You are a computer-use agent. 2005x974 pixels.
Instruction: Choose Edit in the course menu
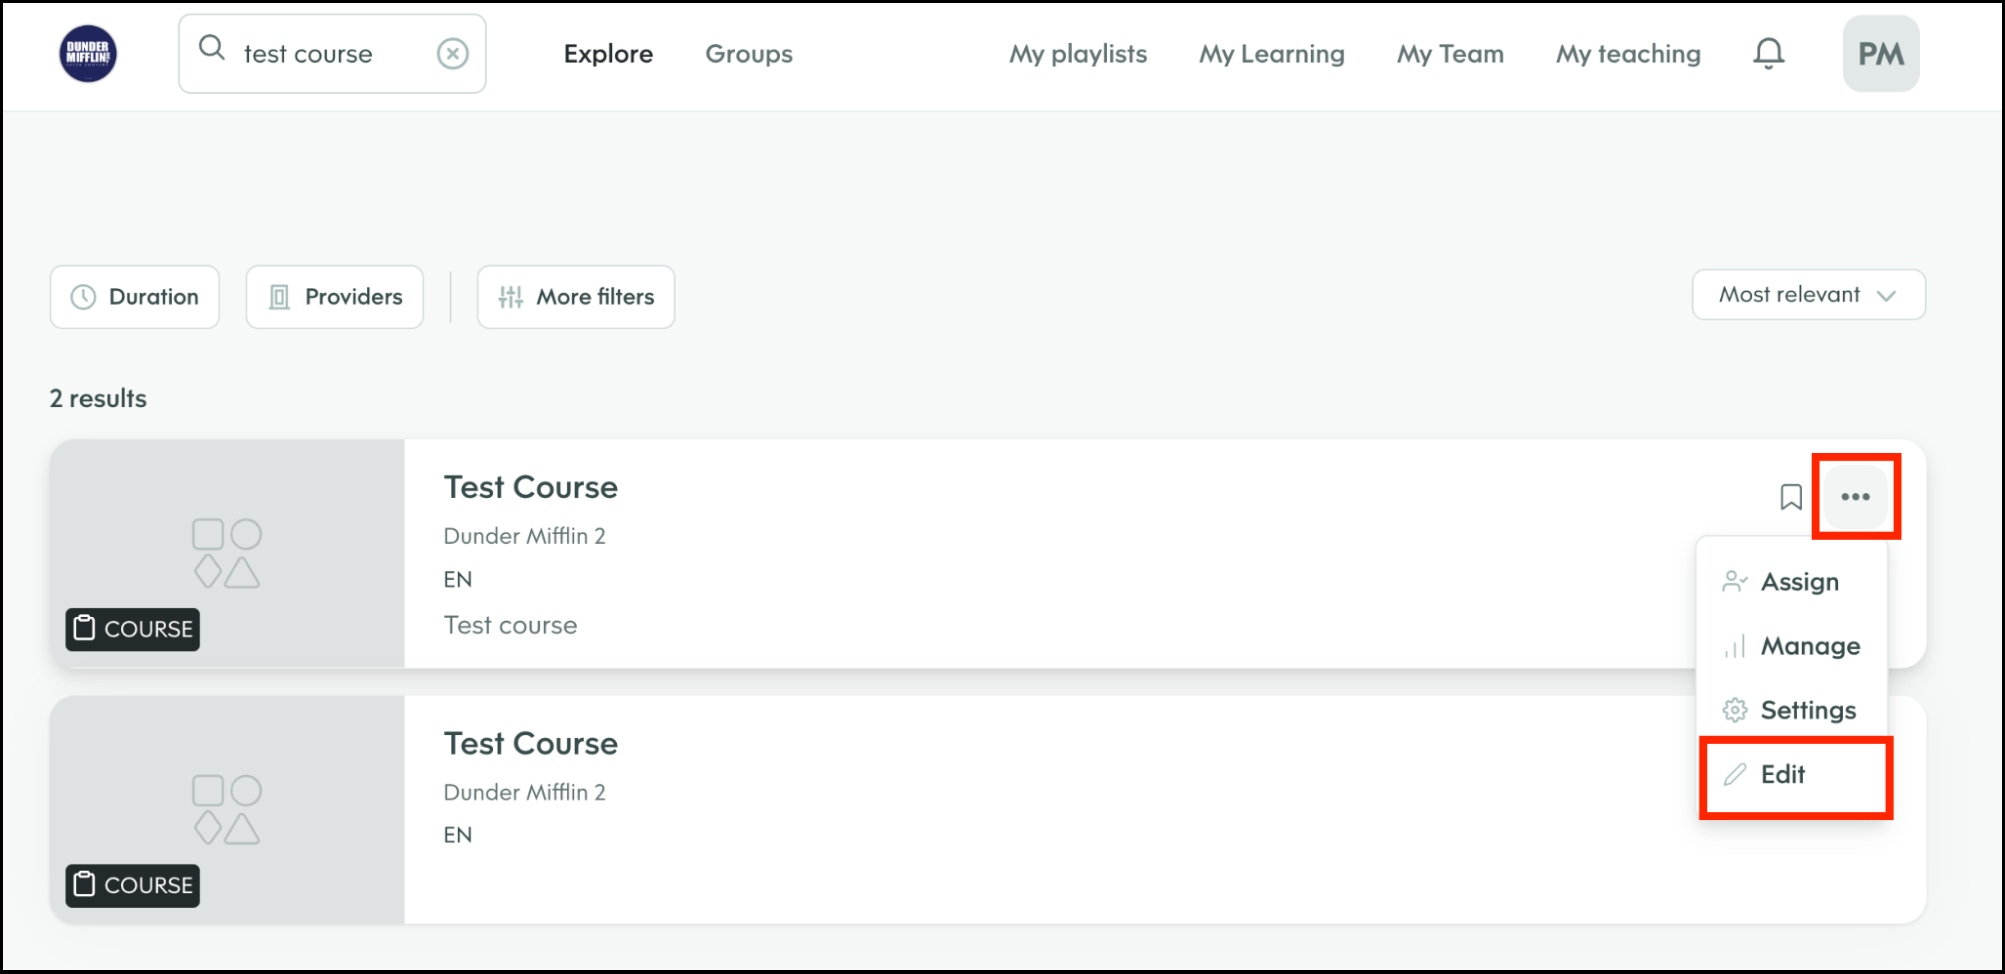(x=1782, y=775)
